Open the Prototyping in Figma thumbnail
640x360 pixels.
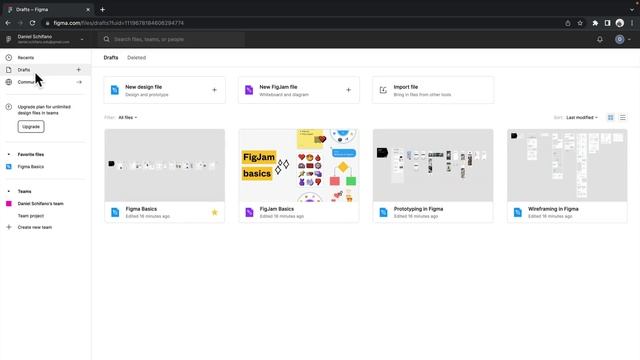pos(433,165)
